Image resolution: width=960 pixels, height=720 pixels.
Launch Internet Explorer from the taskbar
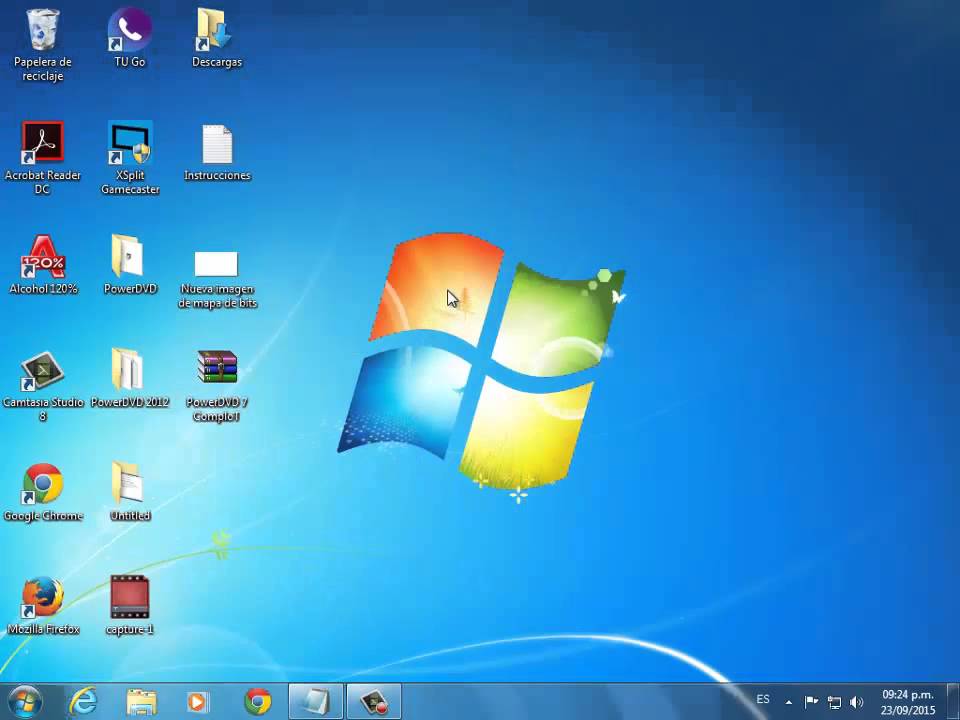click(83, 702)
